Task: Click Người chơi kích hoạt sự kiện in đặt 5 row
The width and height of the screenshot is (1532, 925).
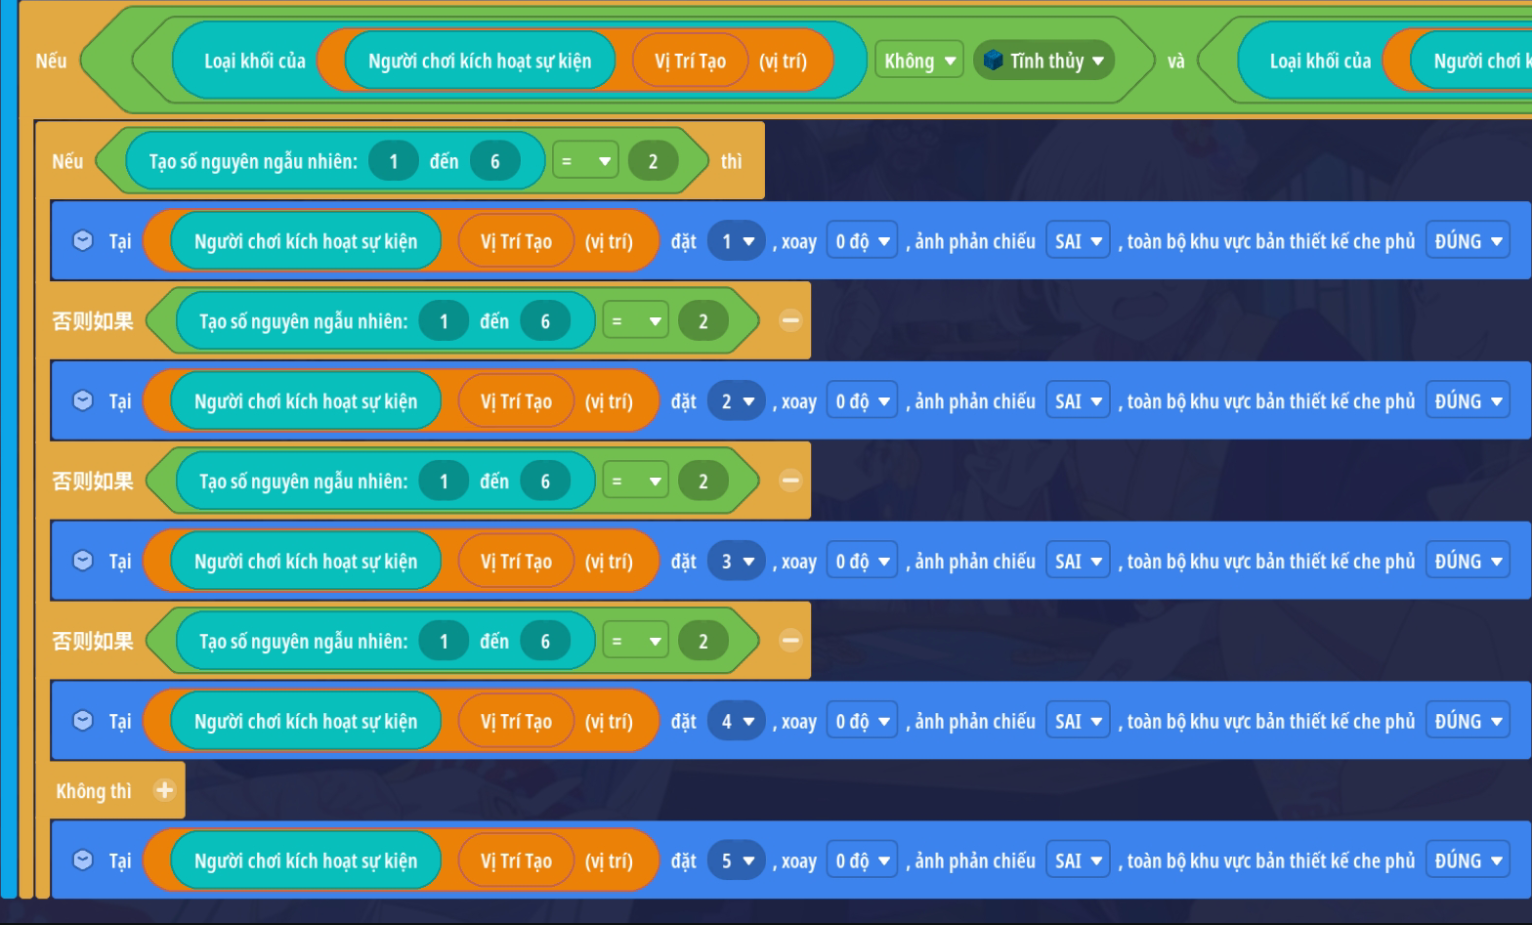Action: [305, 860]
